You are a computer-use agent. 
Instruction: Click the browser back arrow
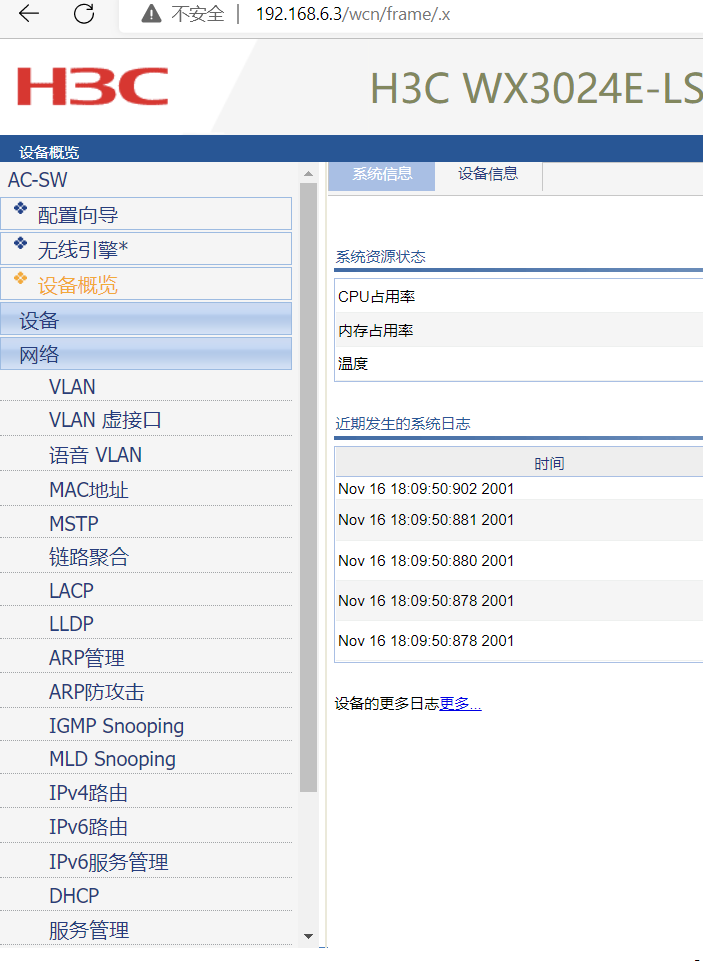(29, 13)
